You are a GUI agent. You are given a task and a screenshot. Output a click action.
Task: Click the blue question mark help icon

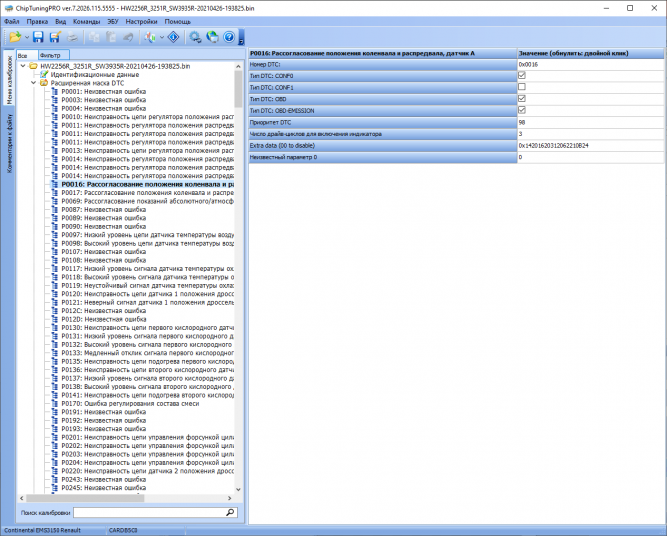click(229, 37)
